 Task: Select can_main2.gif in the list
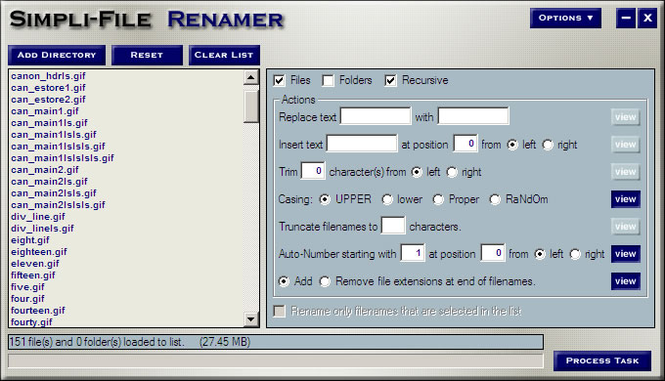pos(45,170)
